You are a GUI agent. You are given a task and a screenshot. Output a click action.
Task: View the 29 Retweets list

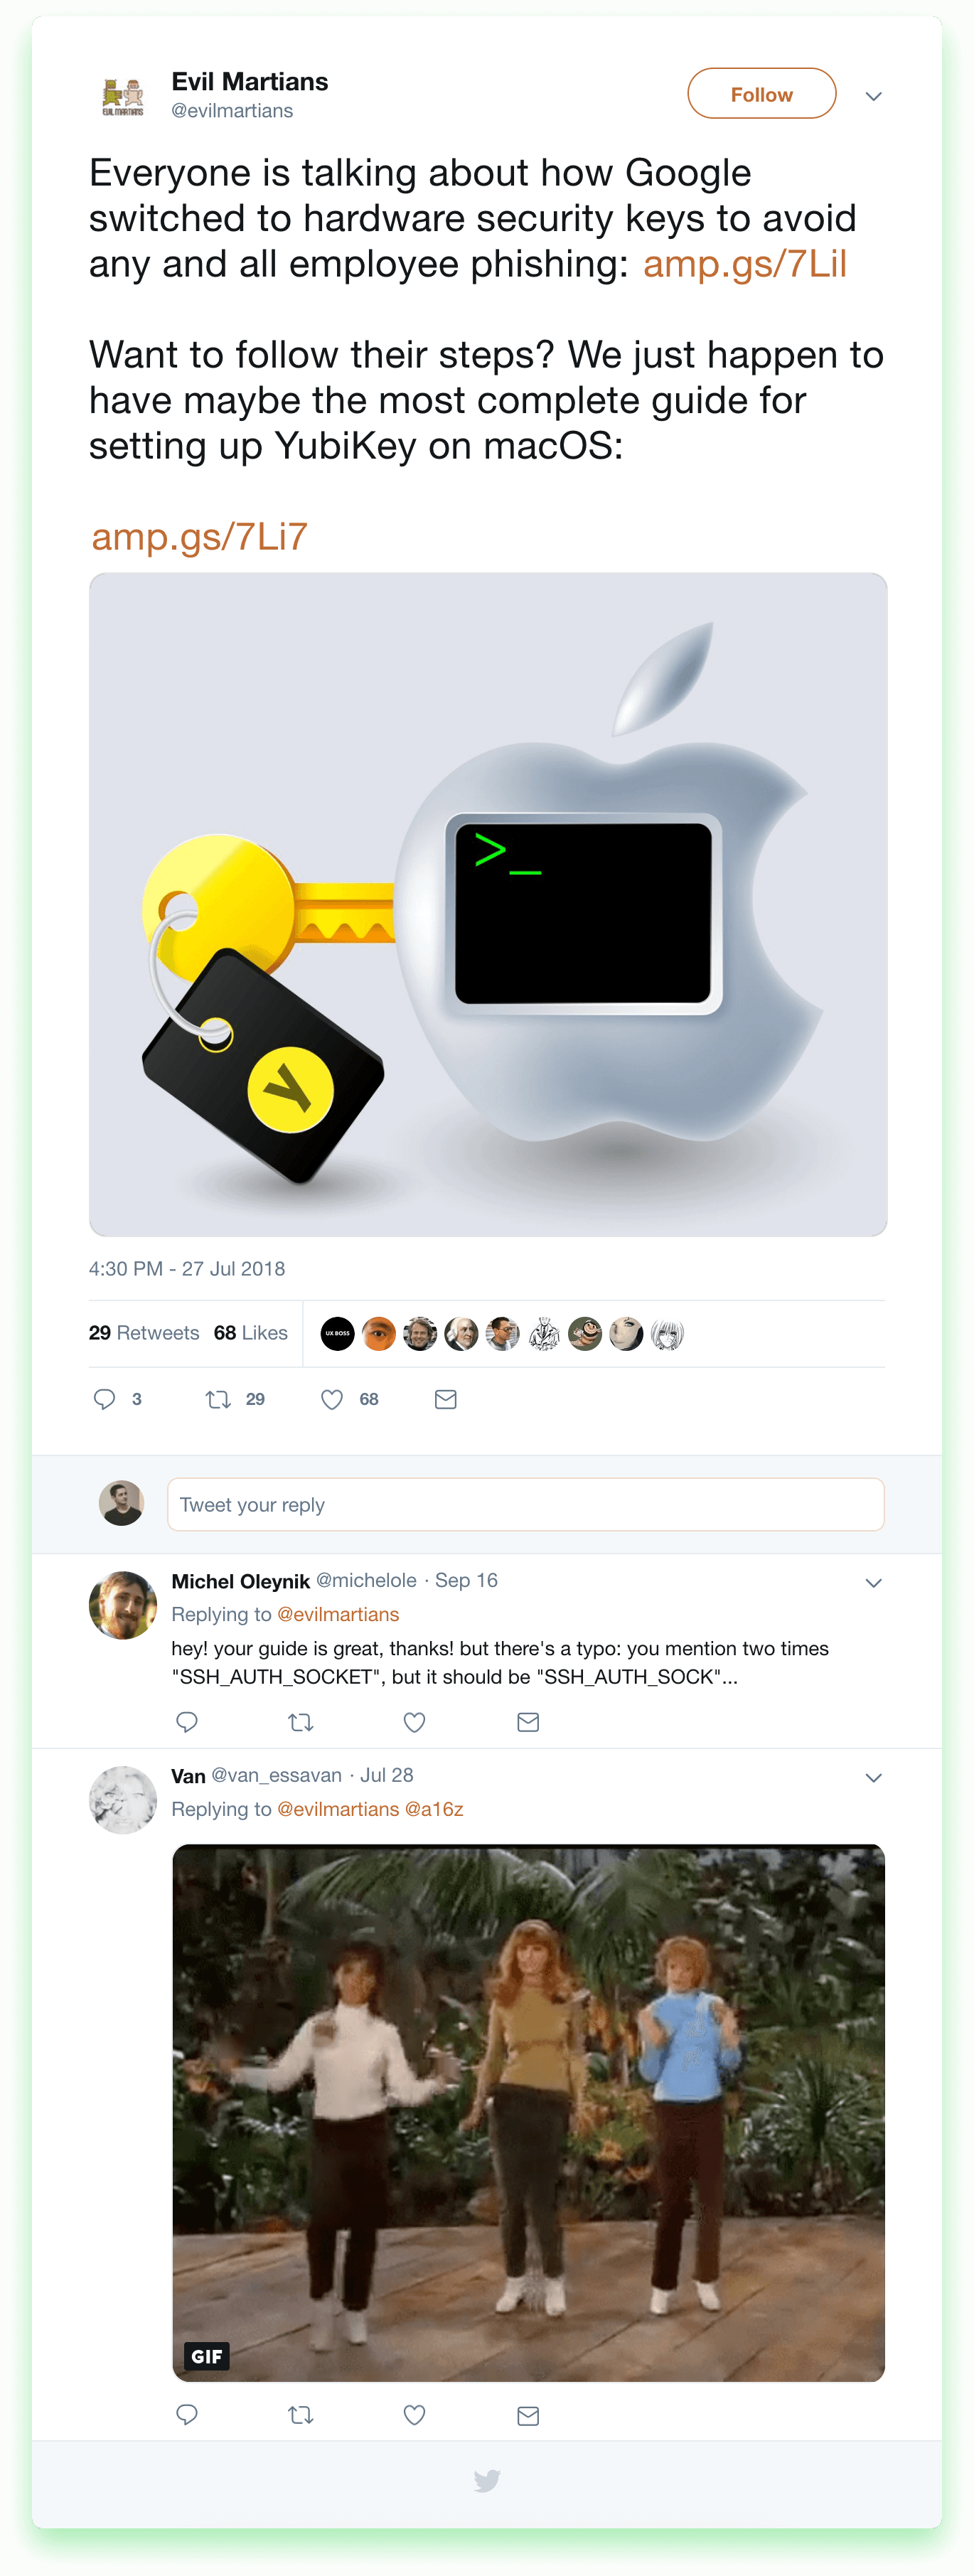[144, 1333]
